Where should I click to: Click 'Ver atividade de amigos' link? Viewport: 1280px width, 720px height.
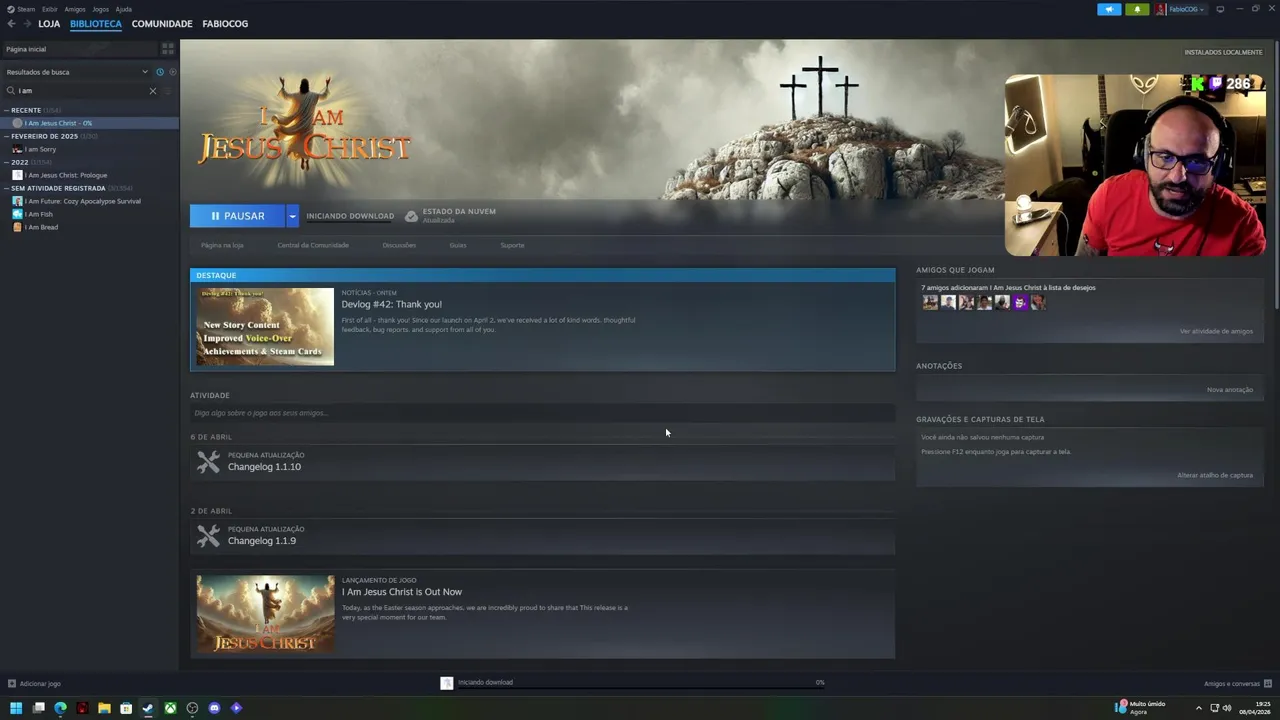pos(1216,331)
